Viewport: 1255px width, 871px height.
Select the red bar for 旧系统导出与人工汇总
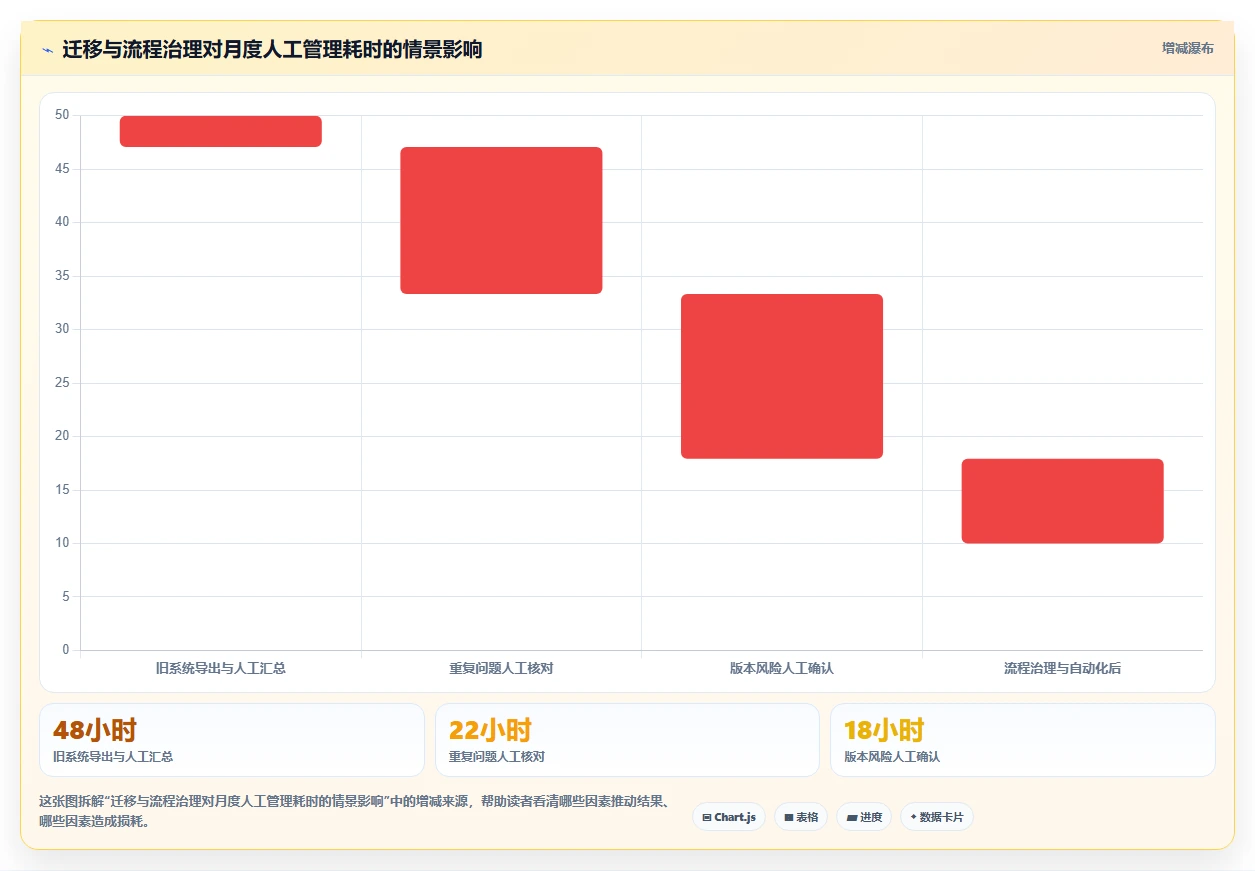pos(221,131)
